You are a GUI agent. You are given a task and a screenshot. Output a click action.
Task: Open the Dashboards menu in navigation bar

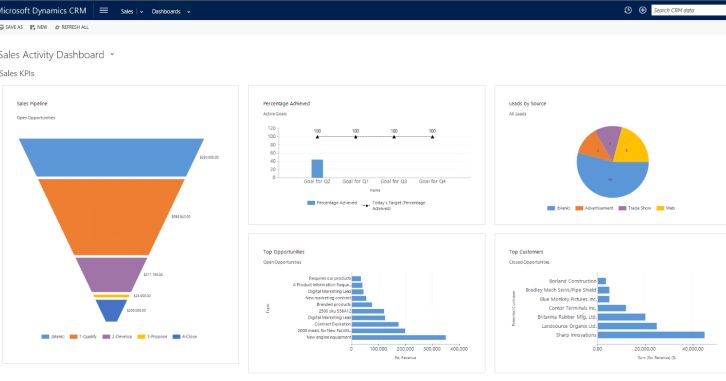[x=166, y=11]
